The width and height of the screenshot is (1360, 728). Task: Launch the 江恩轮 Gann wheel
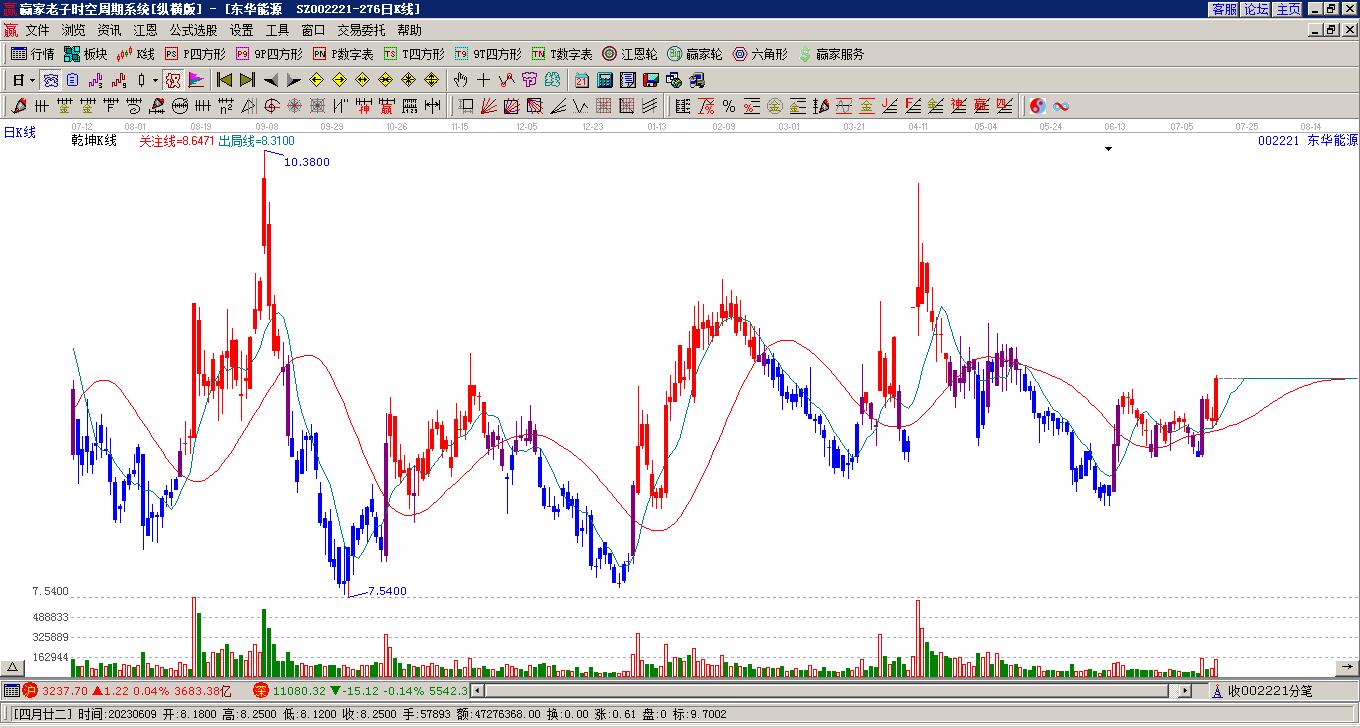630,54
